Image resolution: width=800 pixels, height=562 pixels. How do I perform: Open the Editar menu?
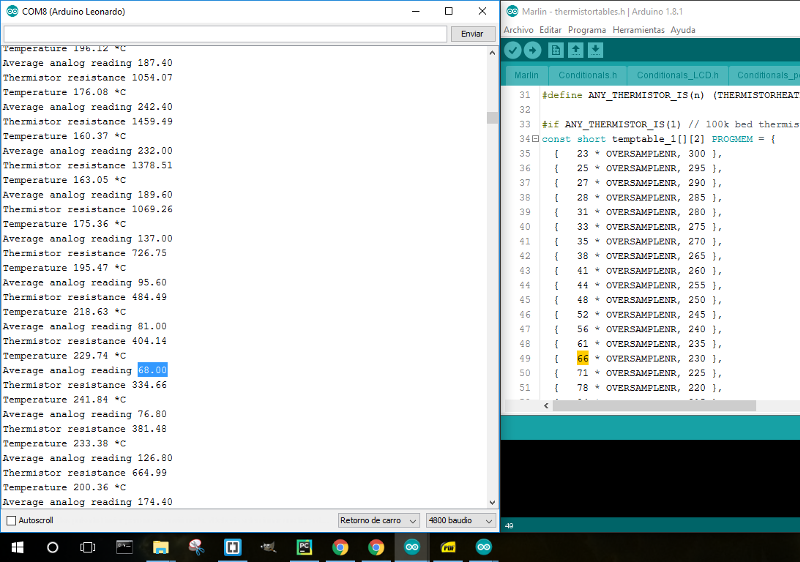click(550, 30)
